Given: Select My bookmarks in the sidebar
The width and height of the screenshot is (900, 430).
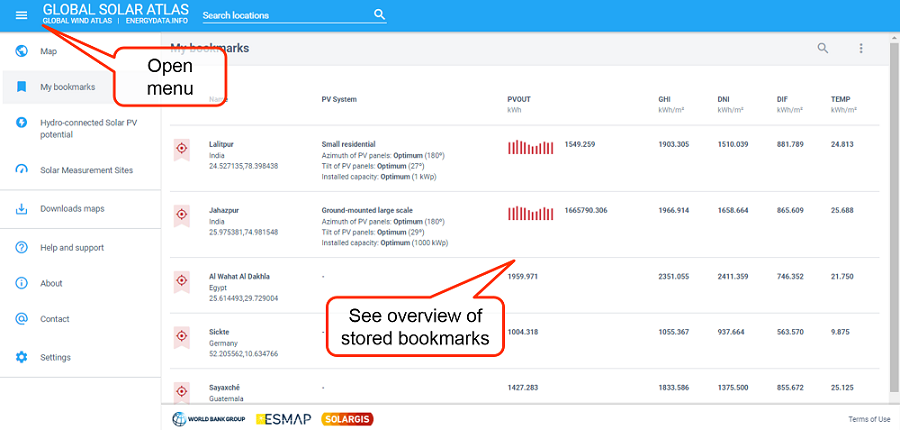Looking at the screenshot, I should point(67,87).
